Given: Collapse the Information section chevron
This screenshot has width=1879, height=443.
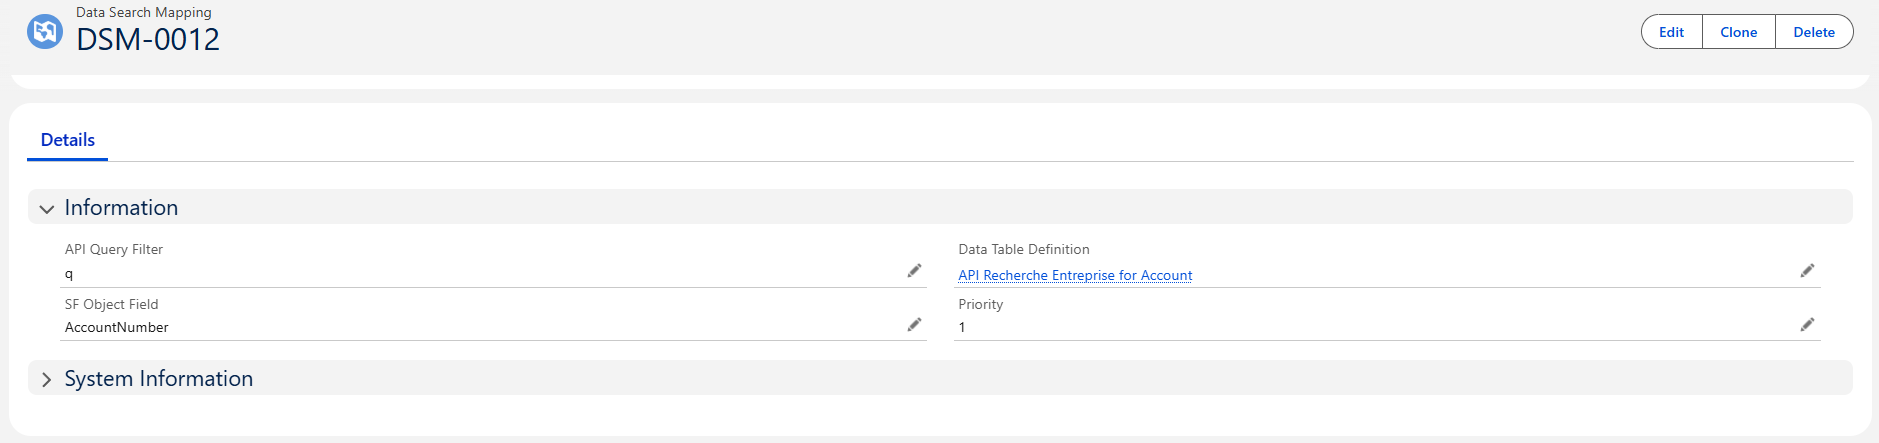Looking at the screenshot, I should (x=46, y=209).
